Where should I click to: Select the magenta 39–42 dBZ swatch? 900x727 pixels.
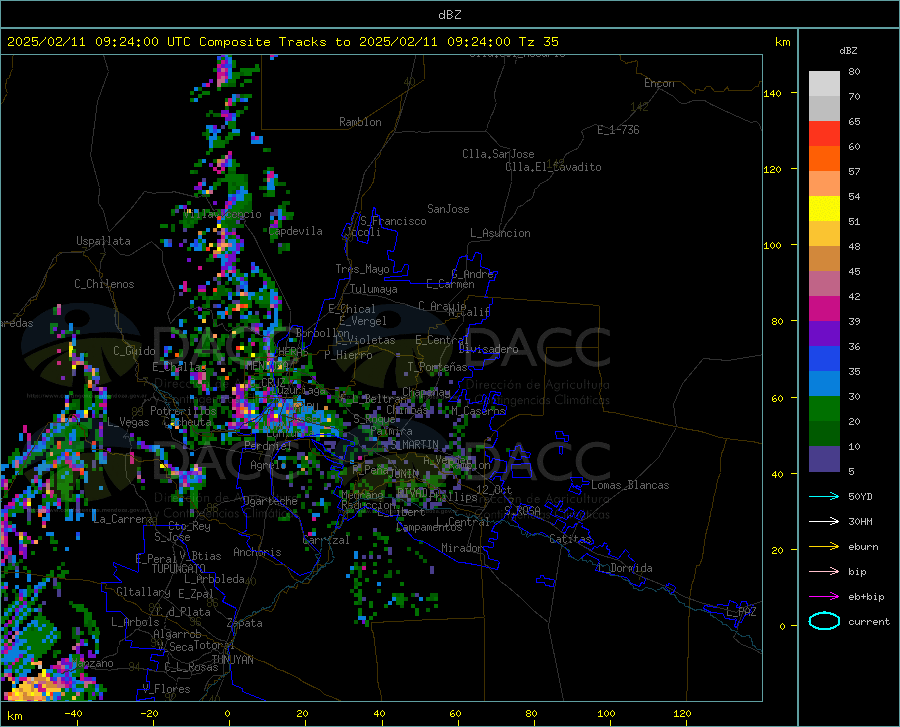(824, 309)
